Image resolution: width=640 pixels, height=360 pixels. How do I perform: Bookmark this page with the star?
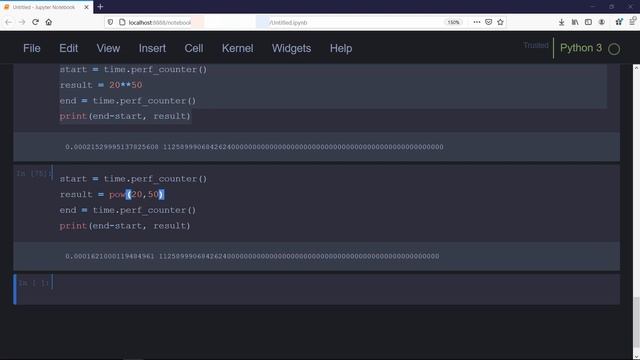[500, 22]
